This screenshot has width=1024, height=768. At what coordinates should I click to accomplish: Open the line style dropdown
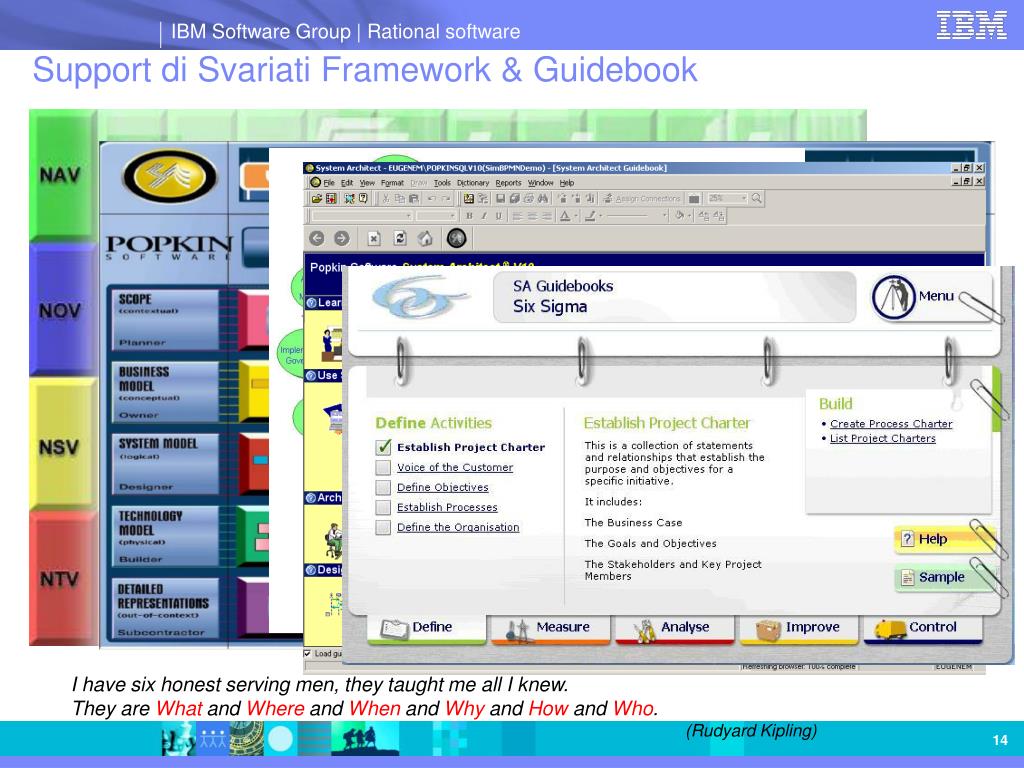tap(664, 216)
